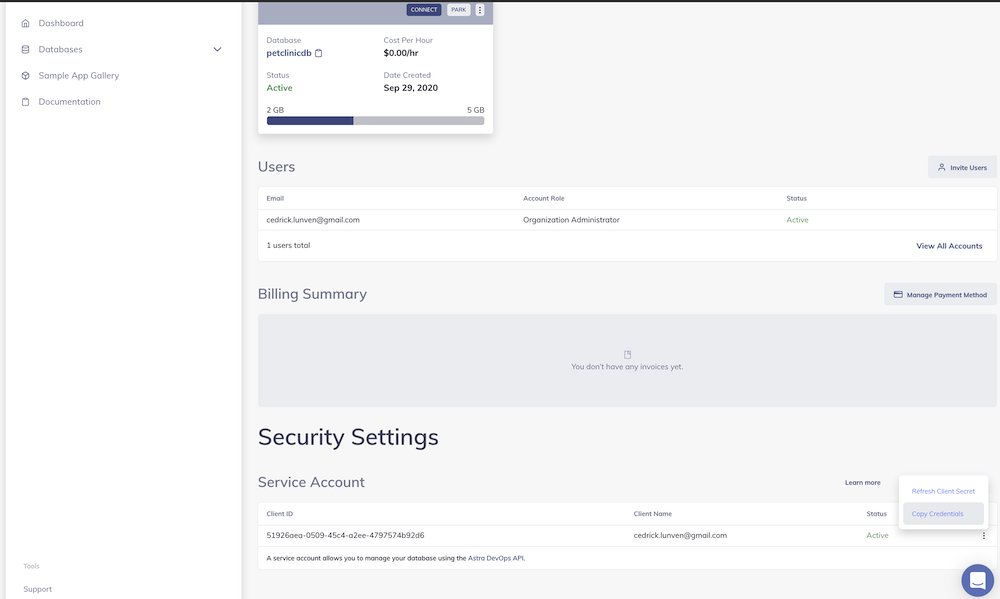Click the Documentation clipboard icon
This screenshot has width=1000, height=599.
pyautogui.click(x=25, y=102)
